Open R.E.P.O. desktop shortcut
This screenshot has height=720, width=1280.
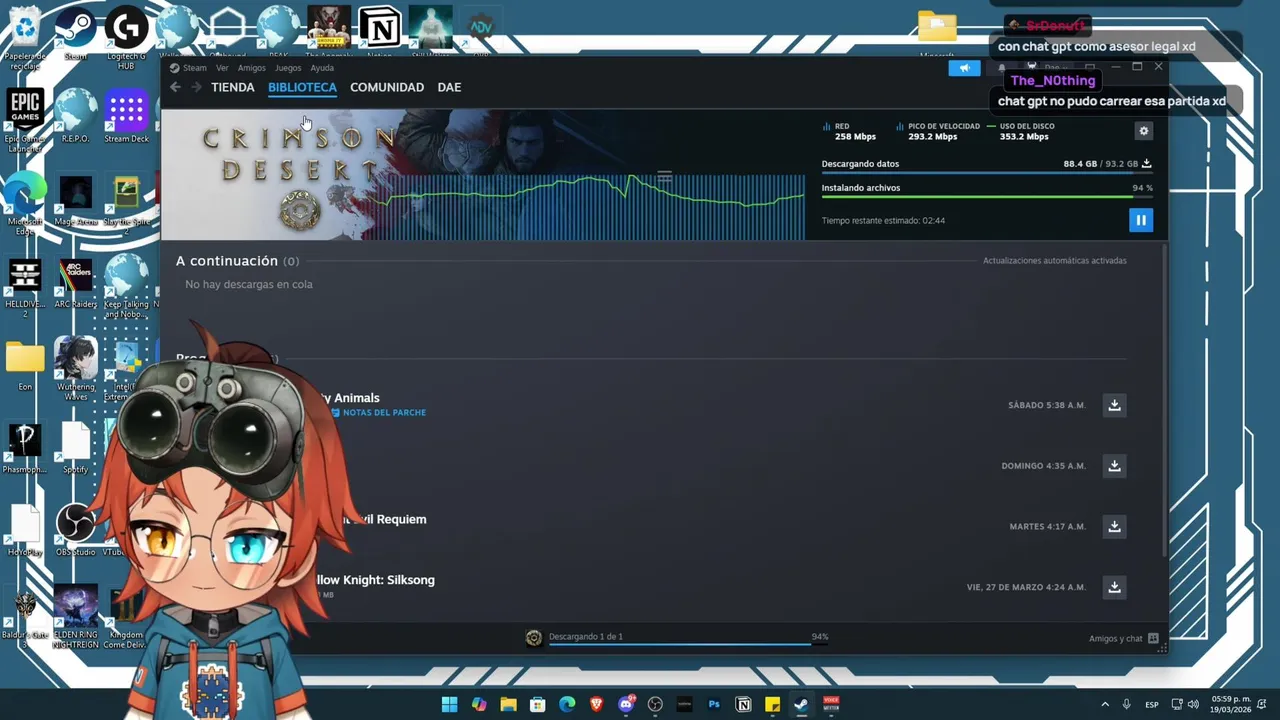tap(76, 115)
